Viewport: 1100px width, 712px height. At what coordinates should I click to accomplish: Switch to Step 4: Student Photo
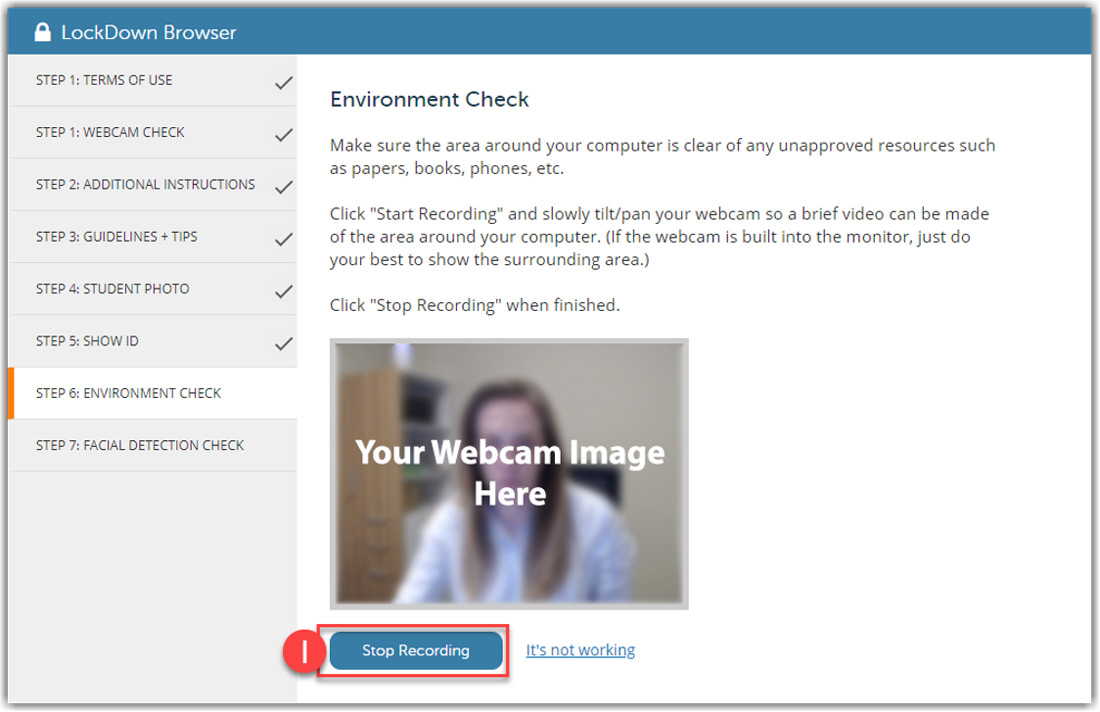click(112, 289)
